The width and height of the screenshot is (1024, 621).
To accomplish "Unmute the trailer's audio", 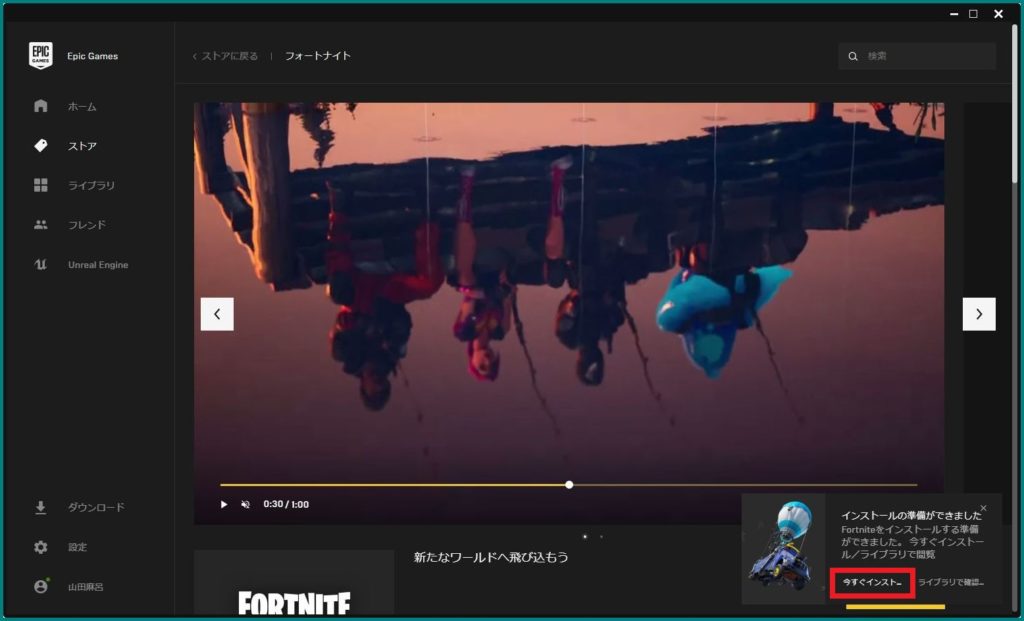I will [246, 504].
